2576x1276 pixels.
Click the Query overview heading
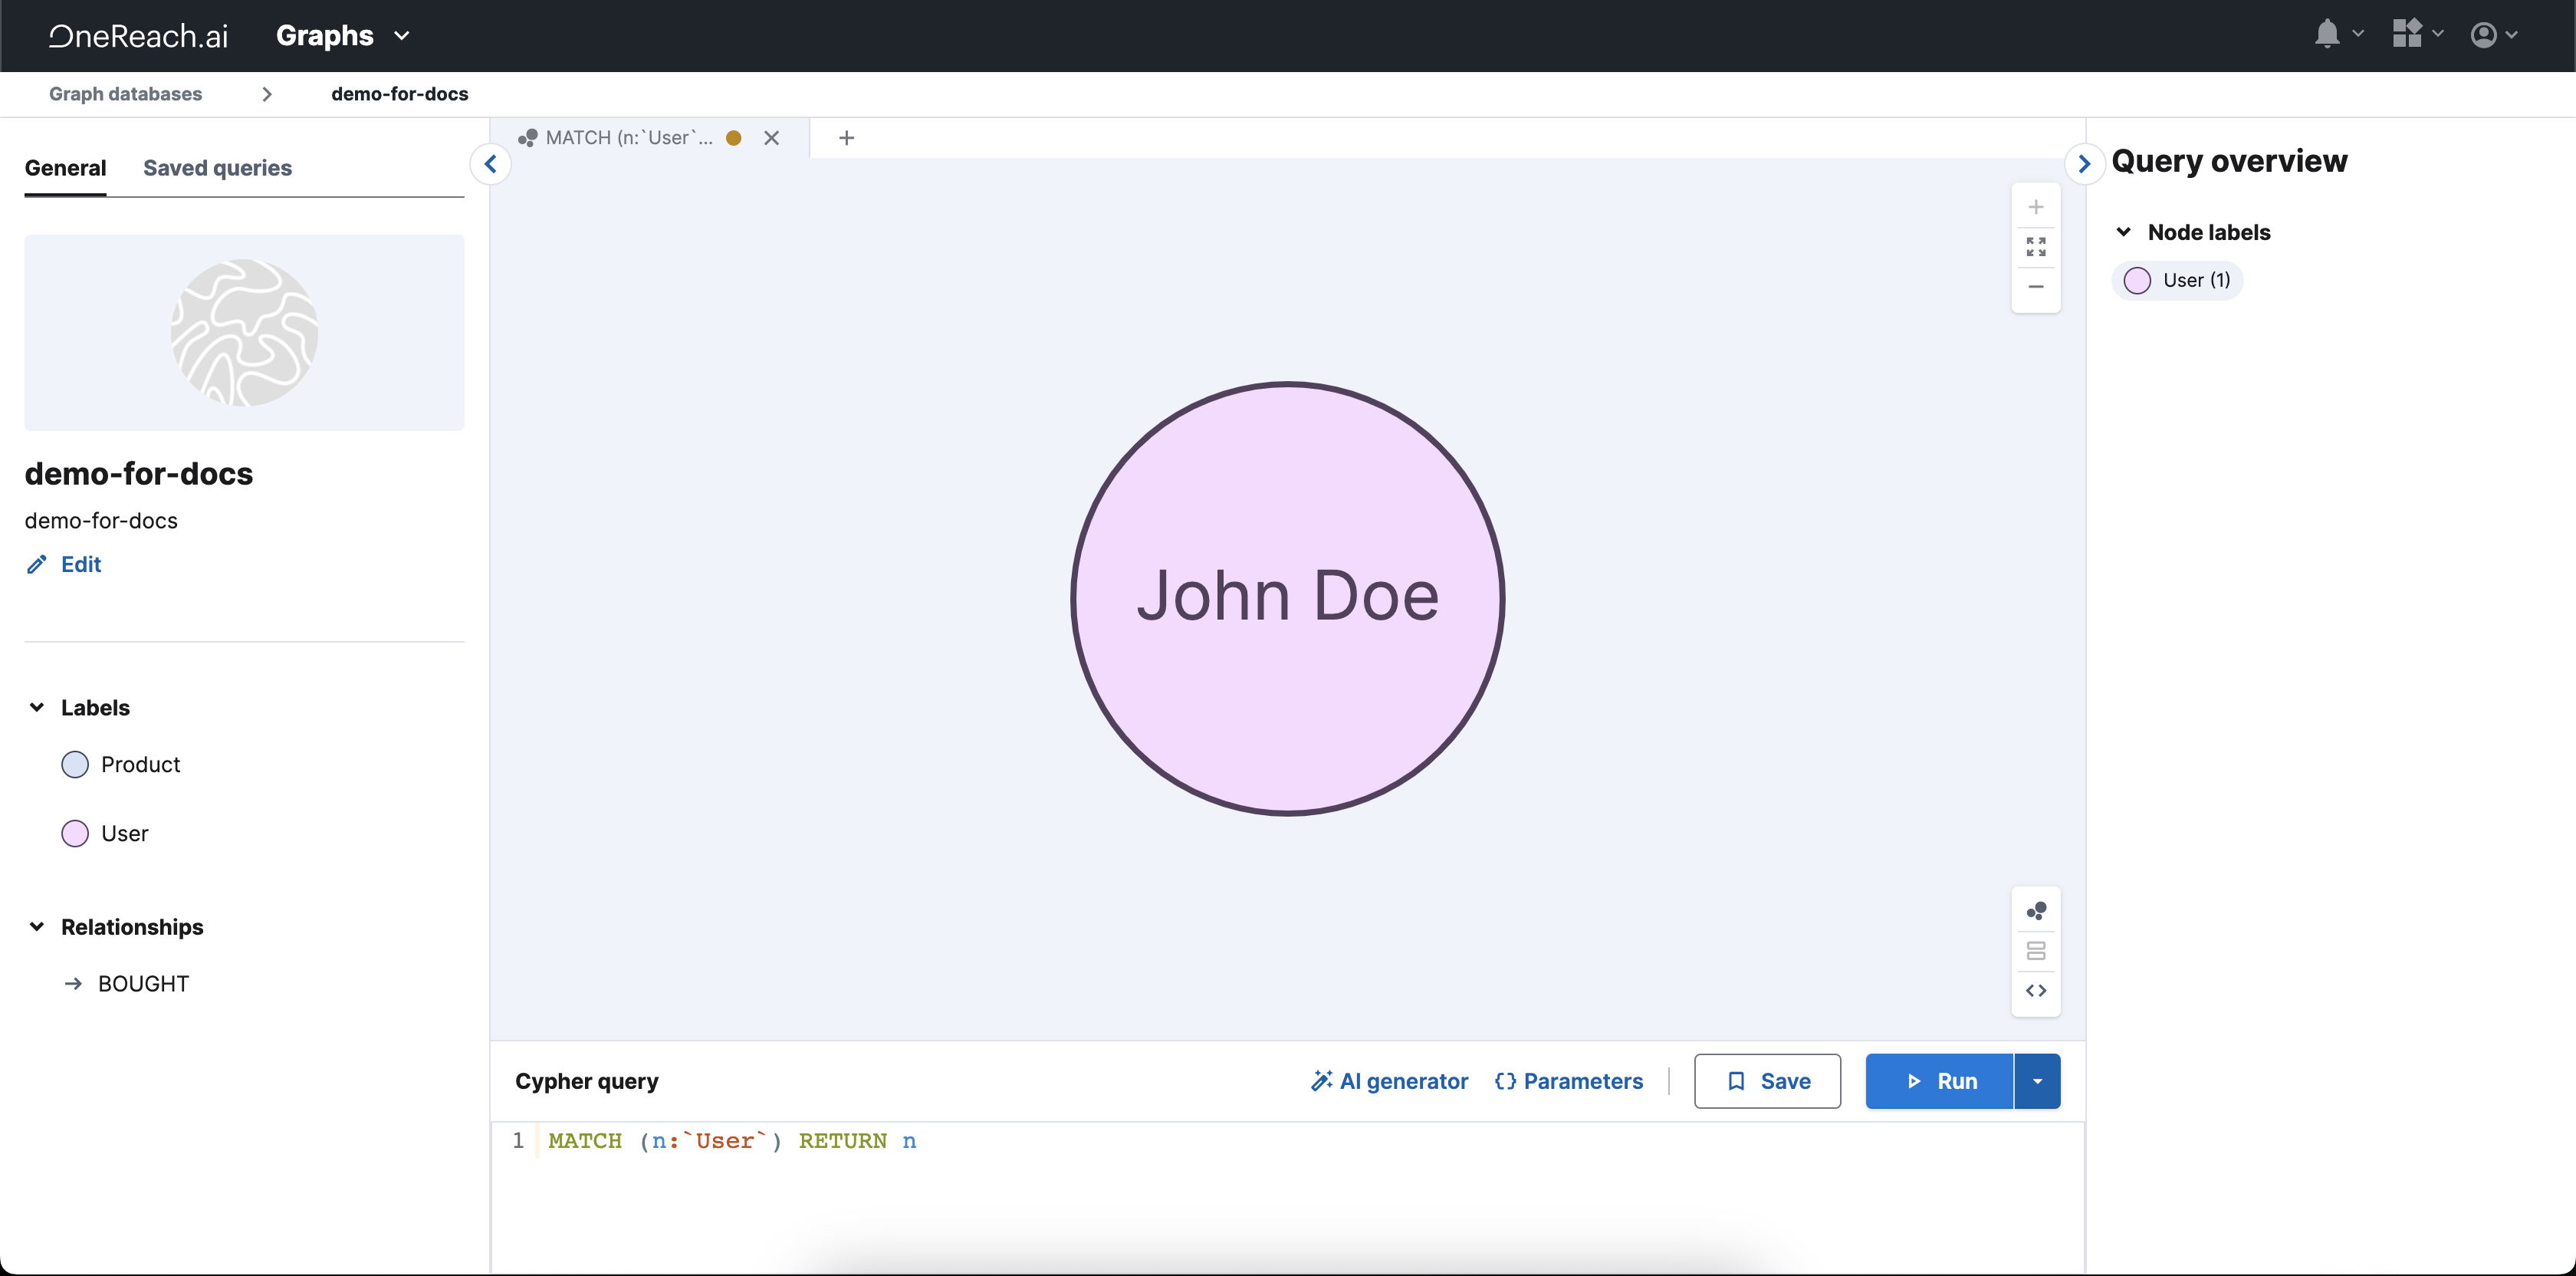tap(2229, 161)
